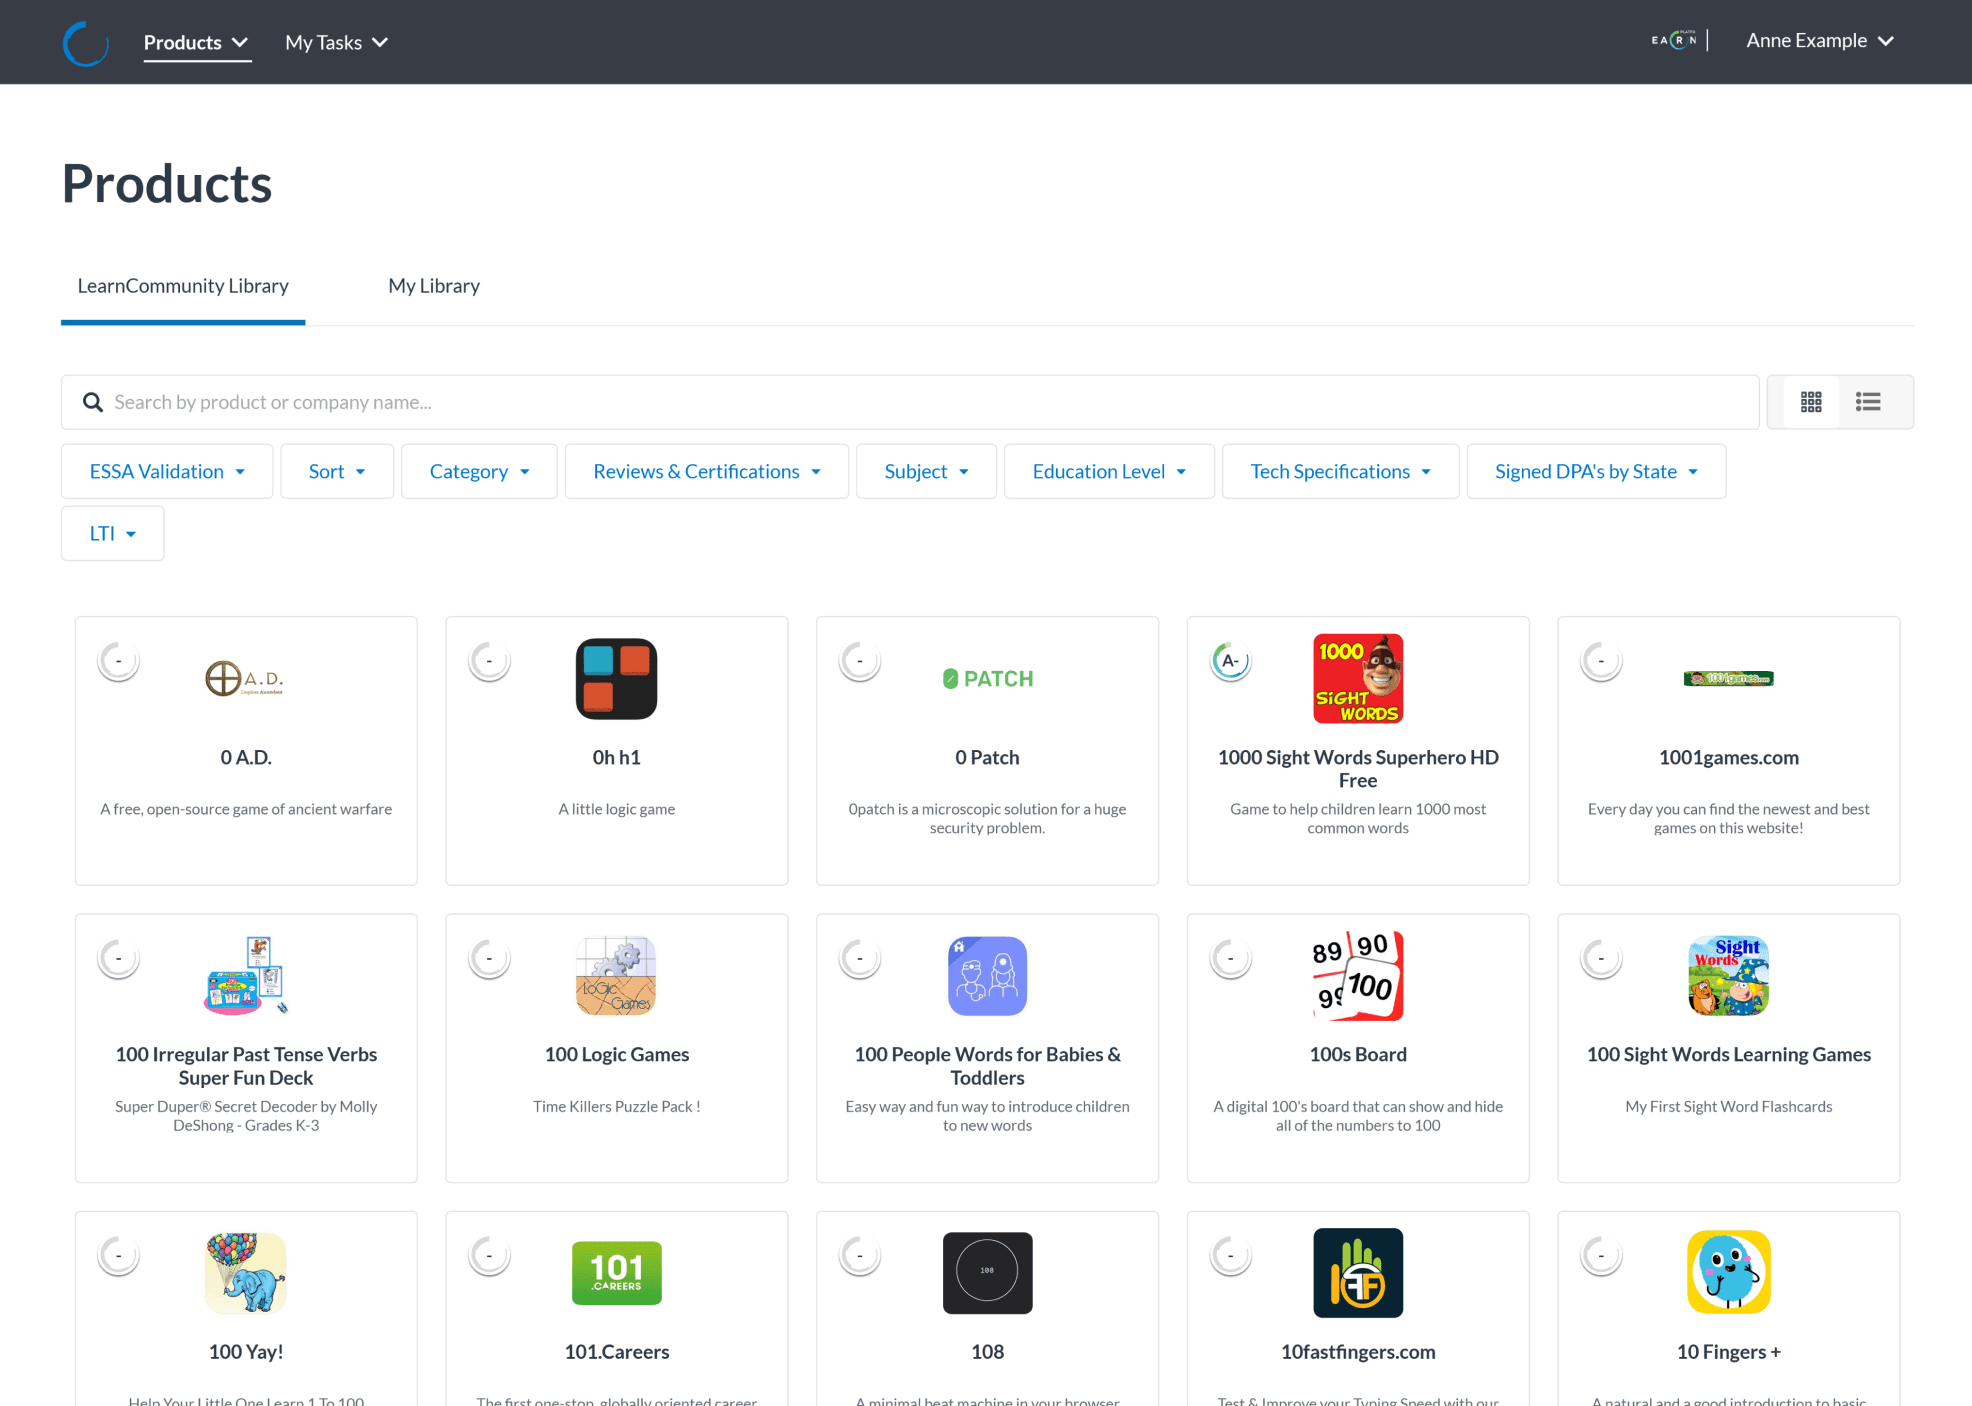
Task: Click the search magnifier icon
Action: point(93,402)
